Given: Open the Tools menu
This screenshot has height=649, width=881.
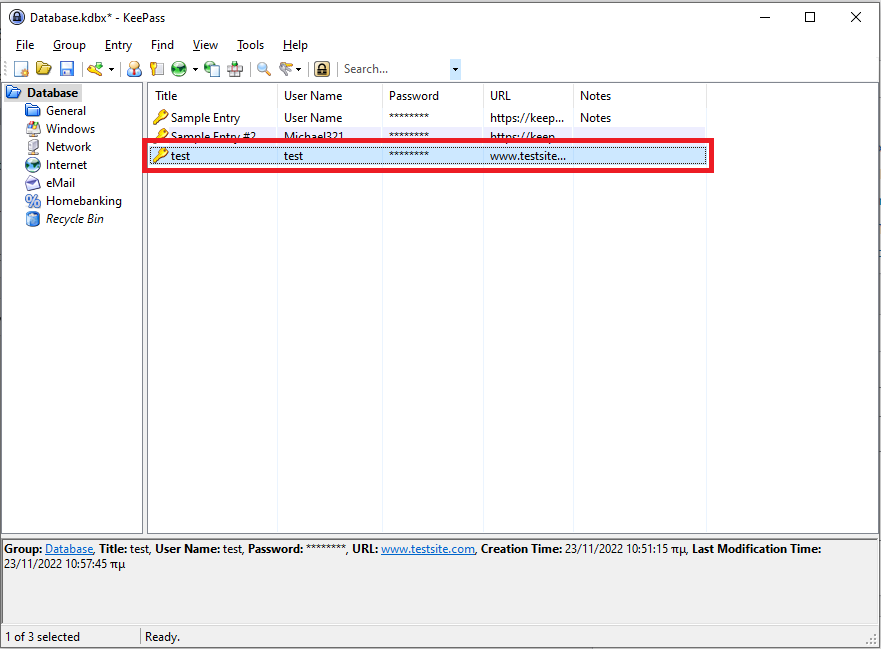Looking at the screenshot, I should [x=250, y=44].
